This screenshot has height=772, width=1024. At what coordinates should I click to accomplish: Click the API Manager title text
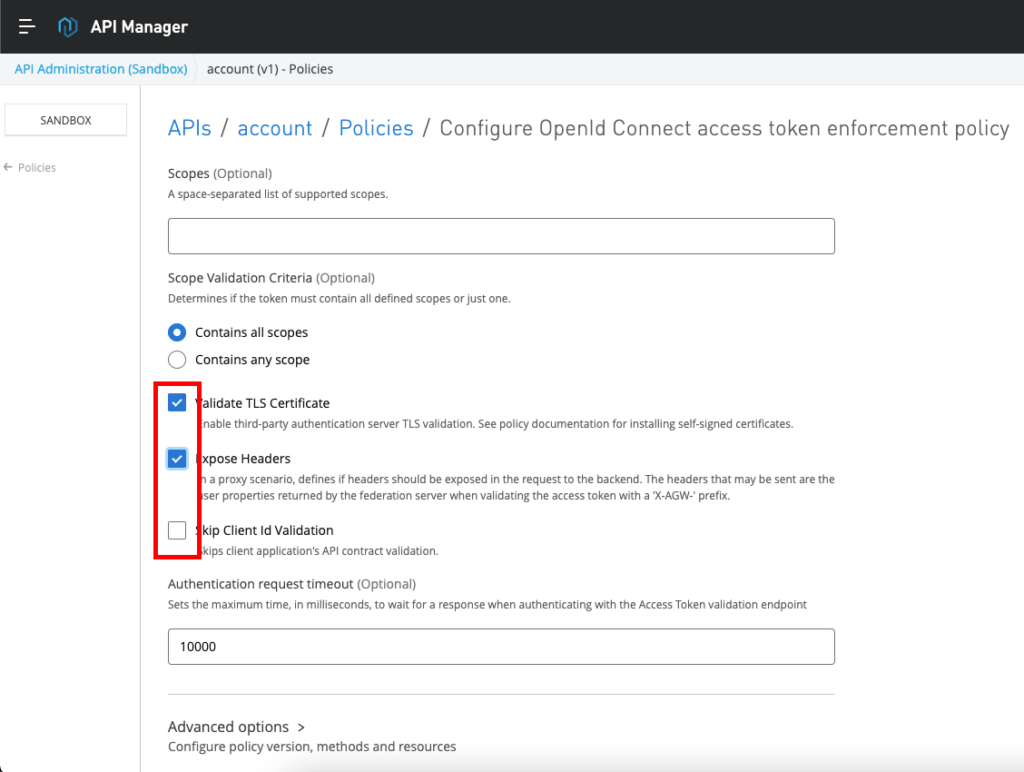coord(139,27)
